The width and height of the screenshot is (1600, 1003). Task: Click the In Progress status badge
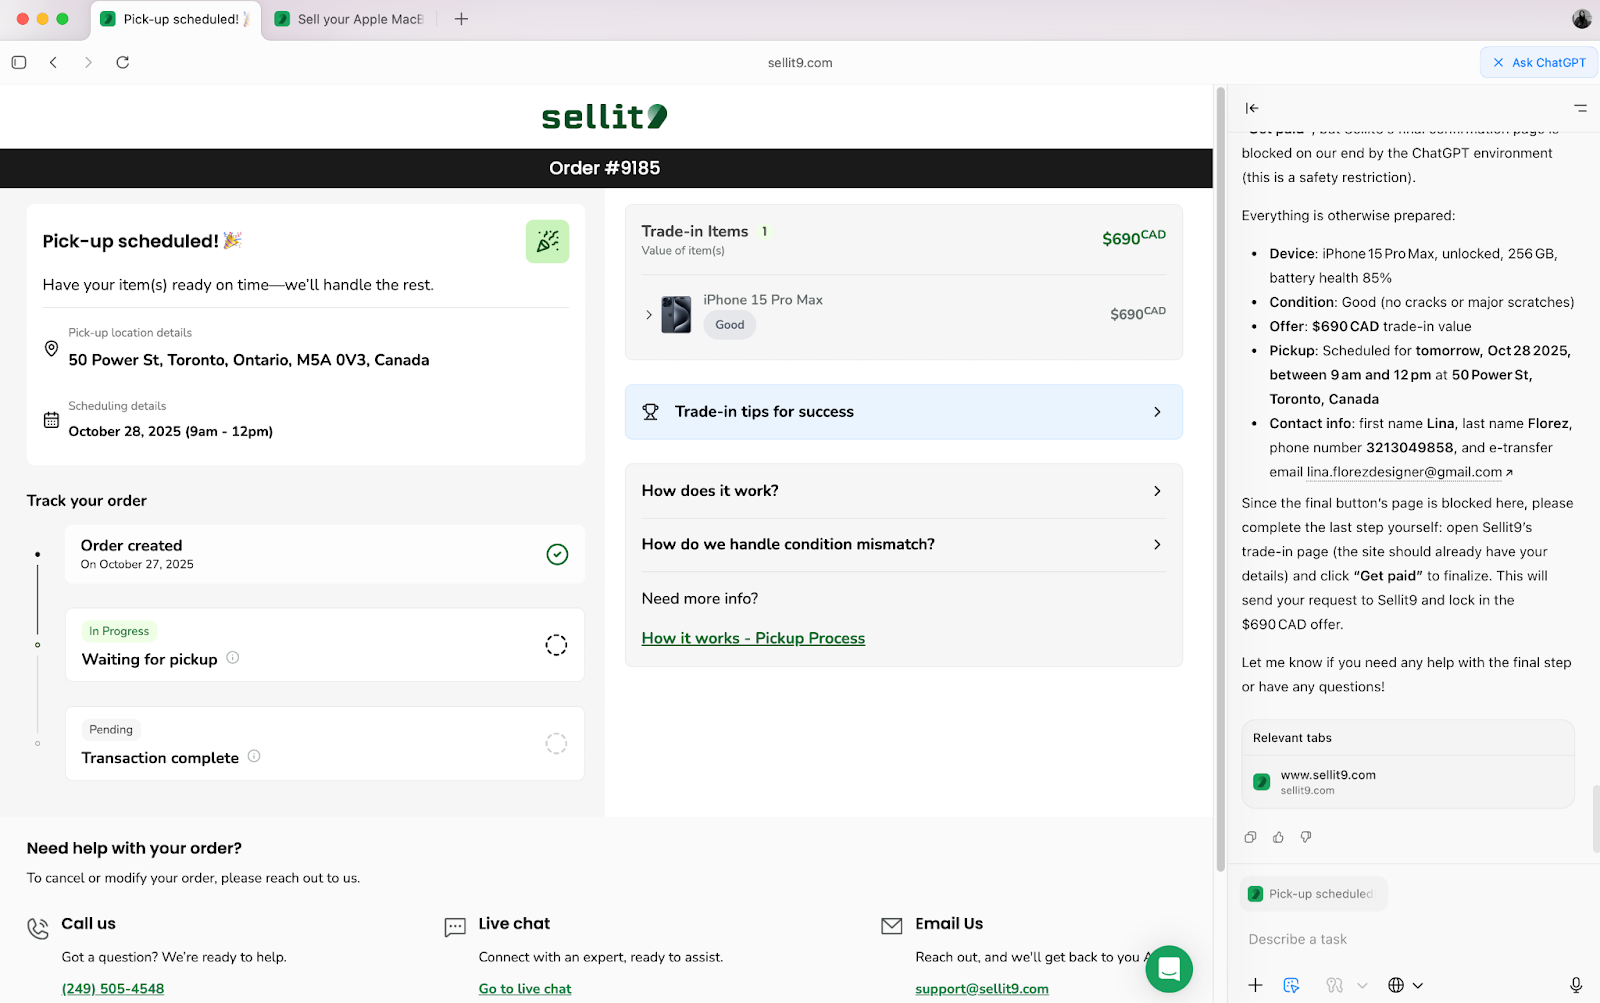coord(119,631)
